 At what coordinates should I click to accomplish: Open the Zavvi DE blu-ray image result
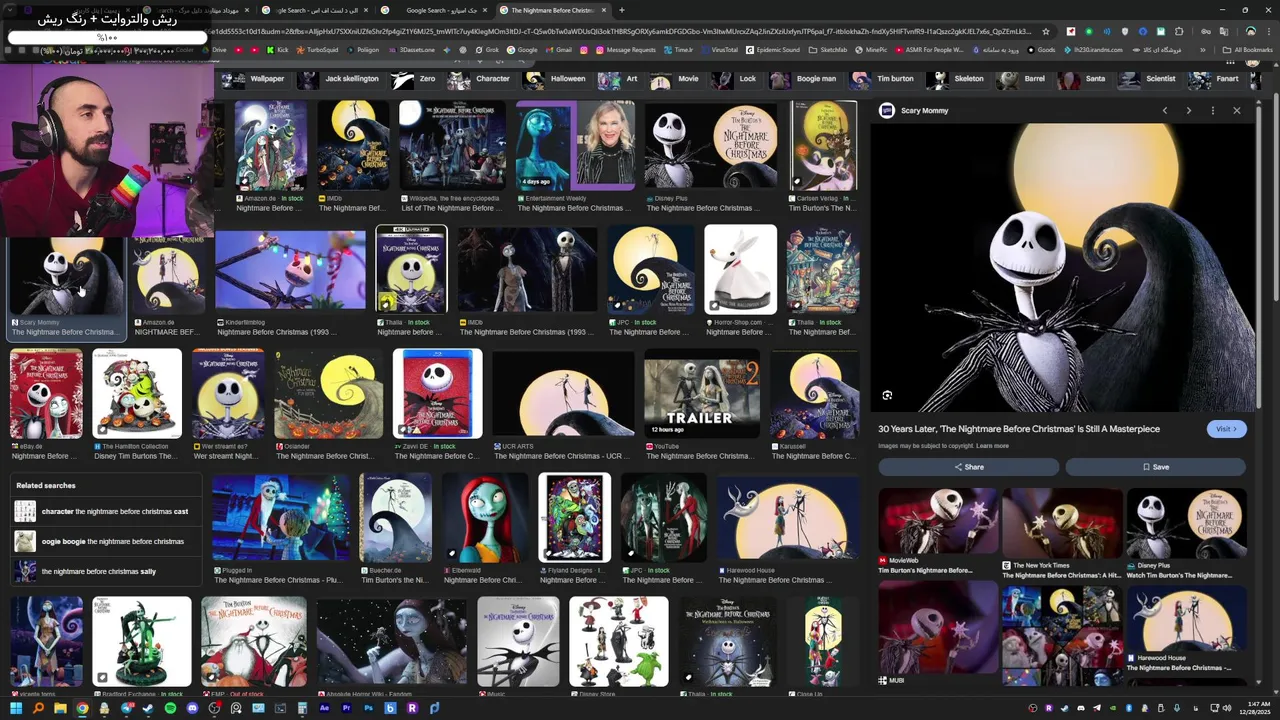coord(437,394)
